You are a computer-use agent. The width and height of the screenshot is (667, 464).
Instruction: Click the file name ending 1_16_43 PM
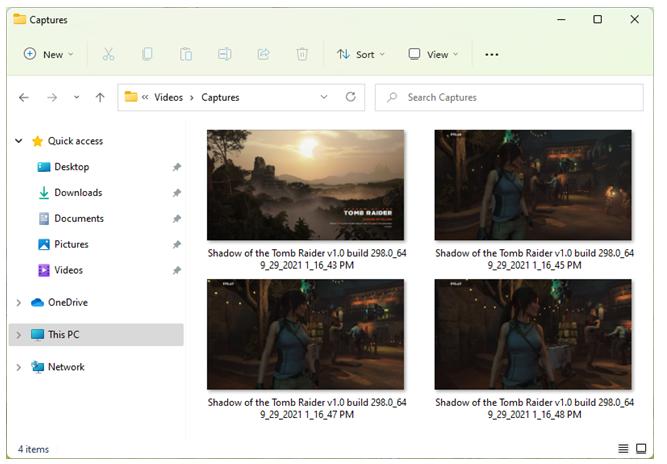307,259
